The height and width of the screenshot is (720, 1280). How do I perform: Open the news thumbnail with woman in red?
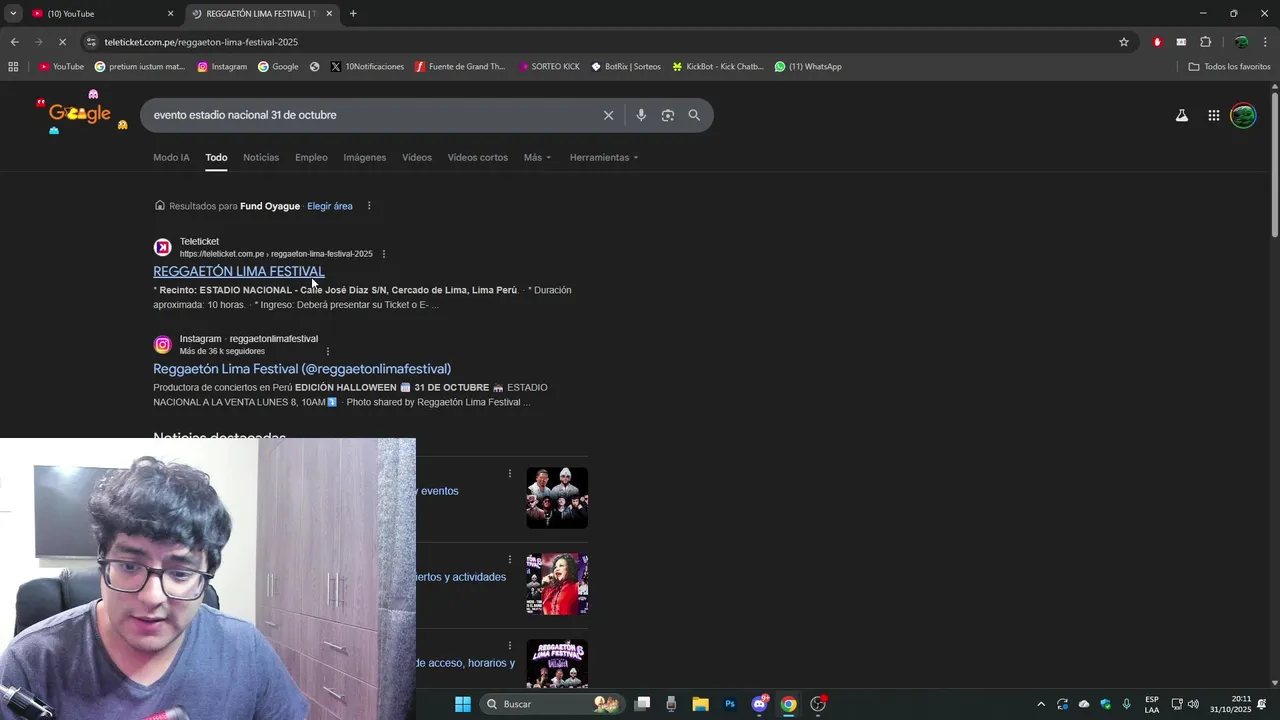click(557, 584)
